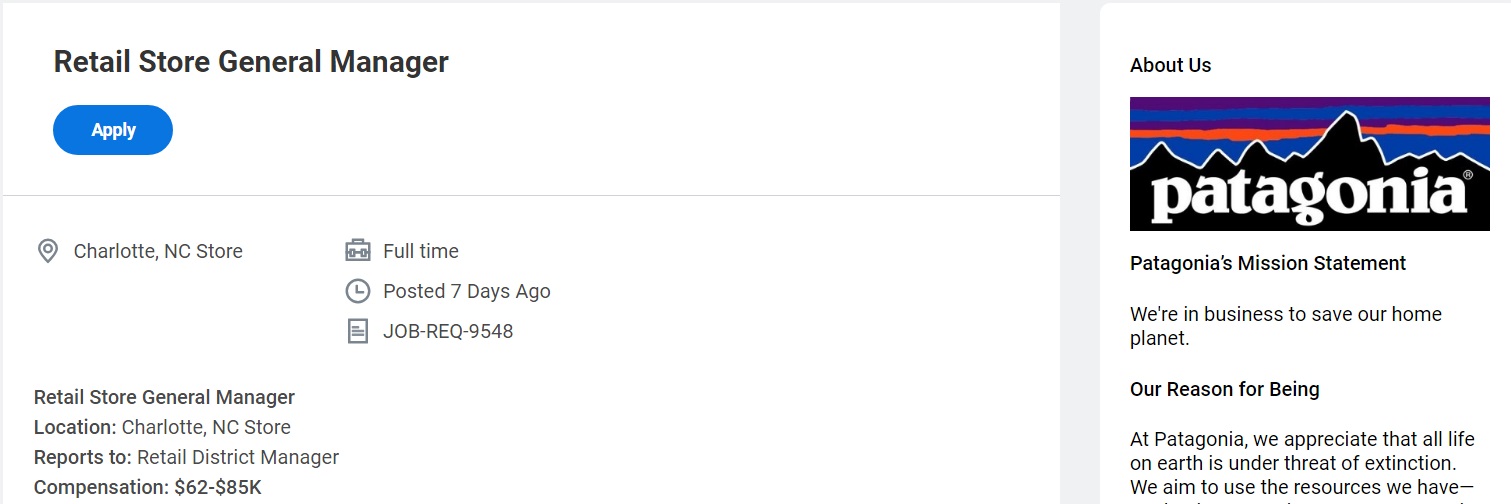Click the About Us heading

(1170, 65)
